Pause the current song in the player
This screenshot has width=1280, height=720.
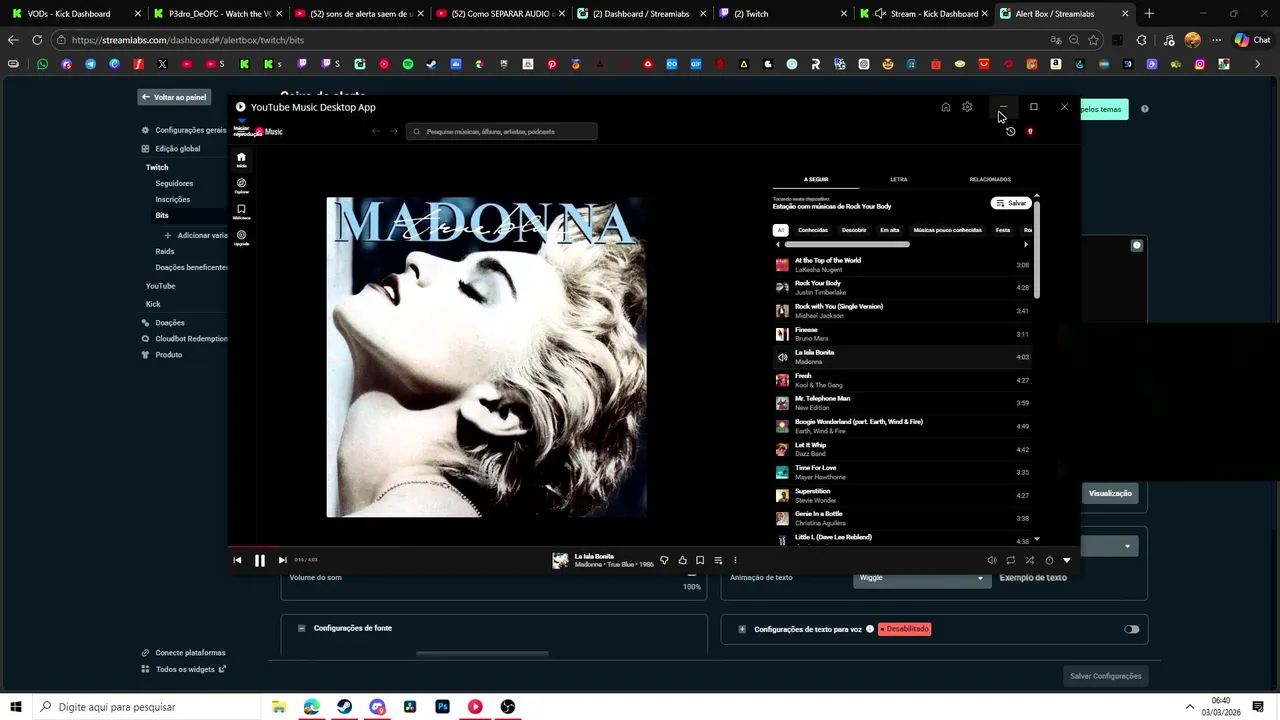[260, 560]
